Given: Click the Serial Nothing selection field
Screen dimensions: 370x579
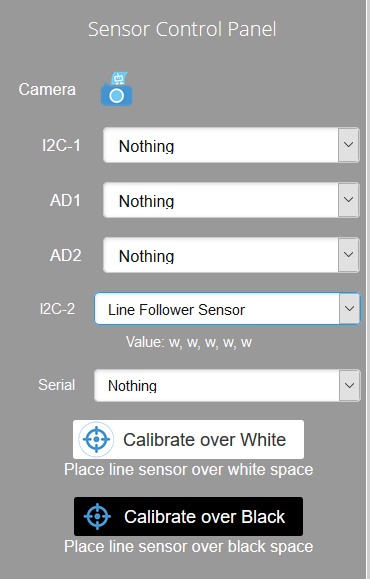Looking at the screenshot, I should [227, 386].
